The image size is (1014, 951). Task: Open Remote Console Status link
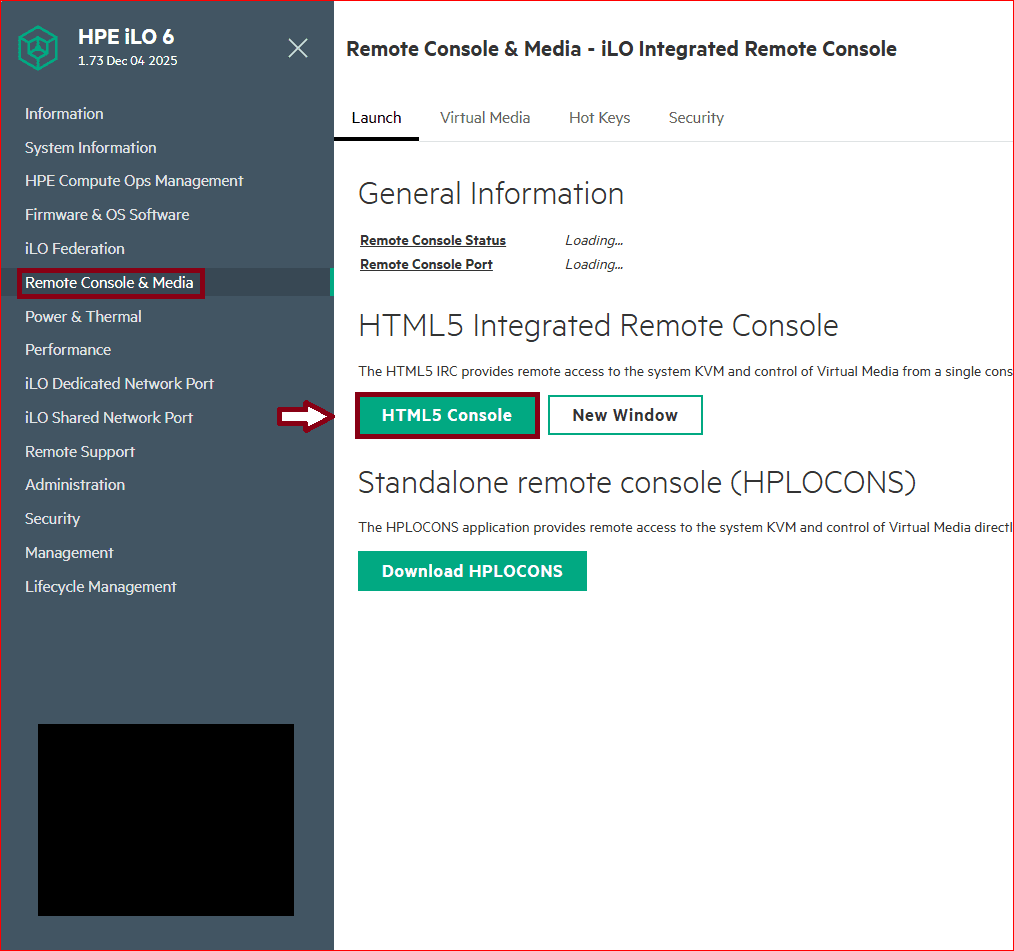(433, 240)
